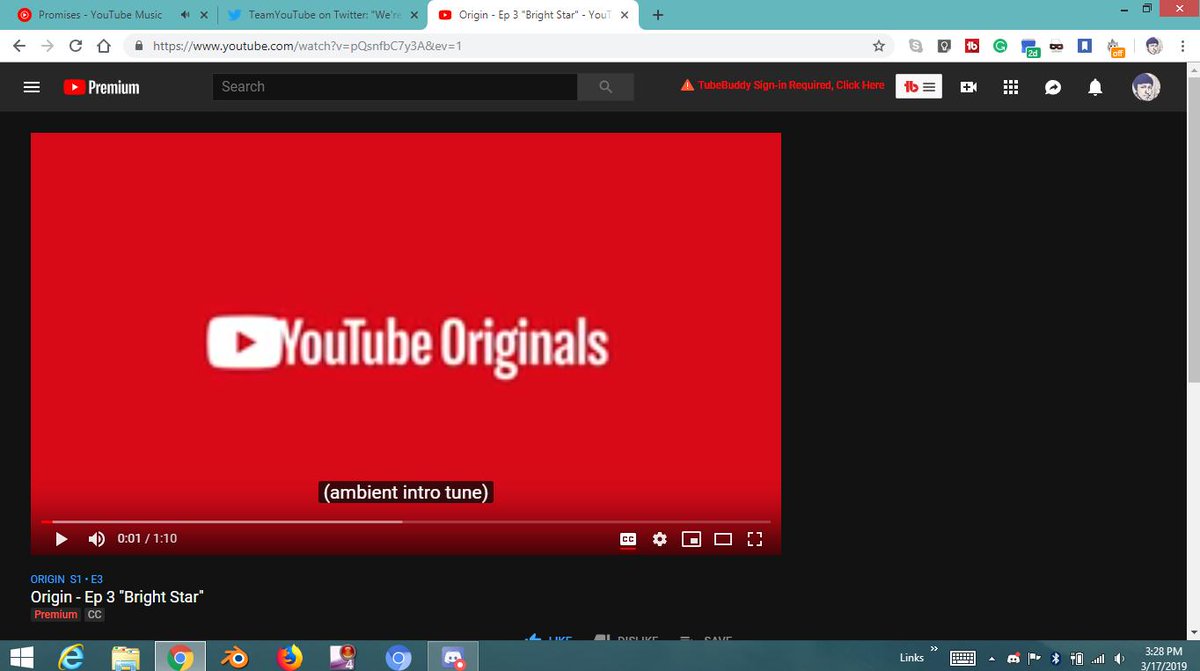1200x671 pixels.
Task: Expand the Links toolbar chevron
Action: 935,651
